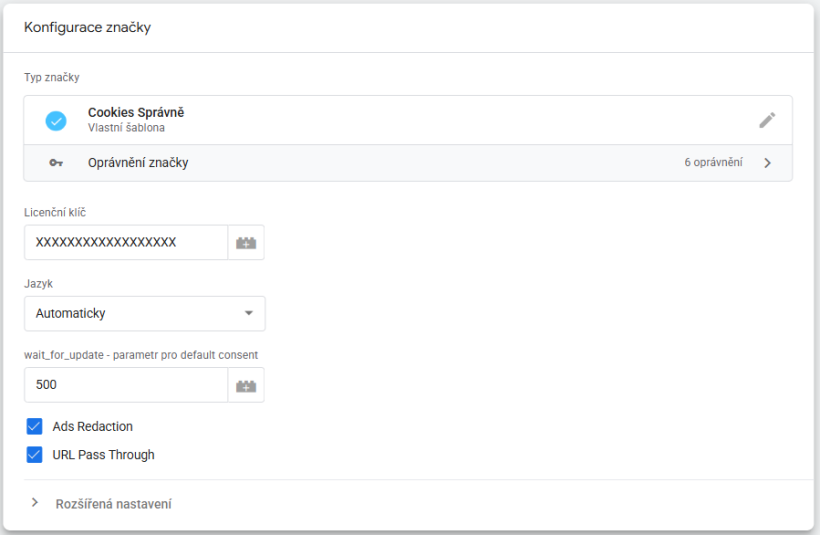
Task: Expand Rozšířená nastavení using its chevron
Action: 35,503
